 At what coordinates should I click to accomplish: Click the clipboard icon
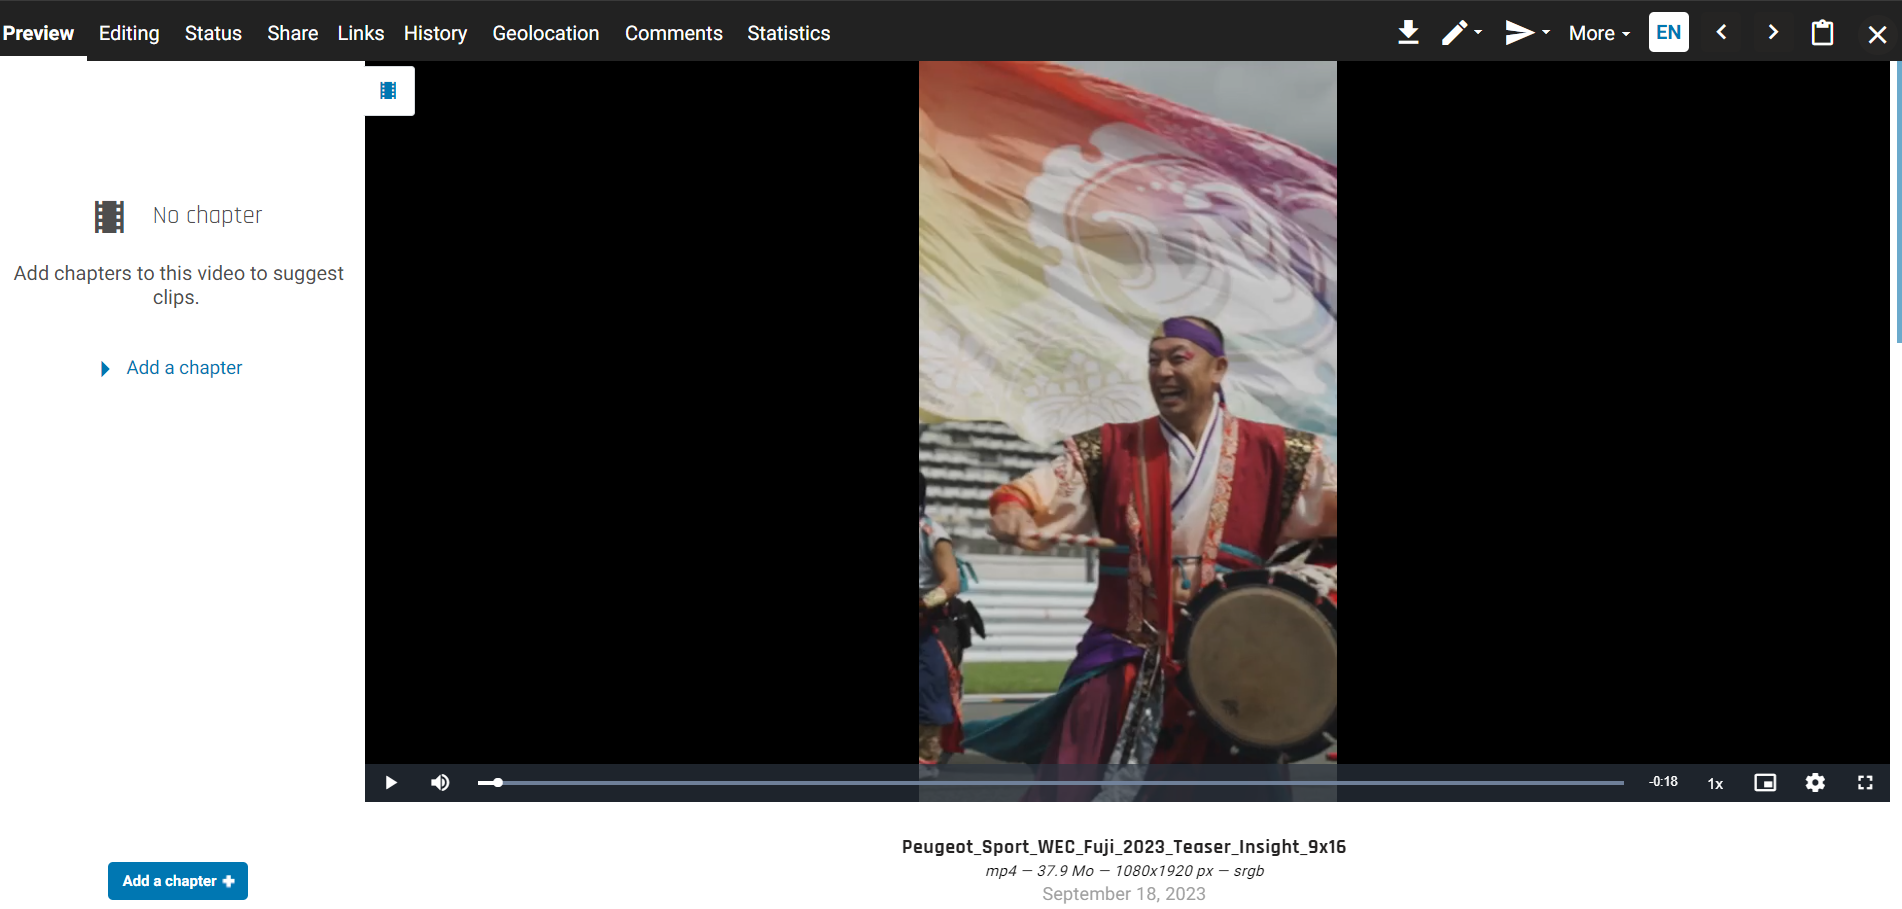pos(1822,33)
